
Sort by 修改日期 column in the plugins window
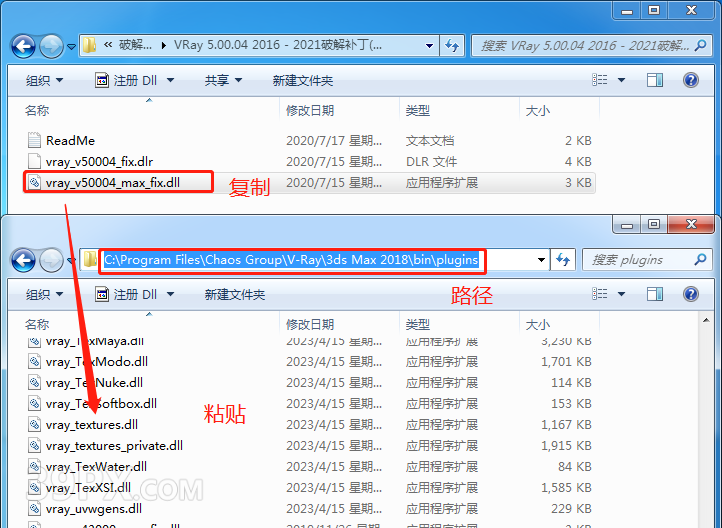coord(310,325)
